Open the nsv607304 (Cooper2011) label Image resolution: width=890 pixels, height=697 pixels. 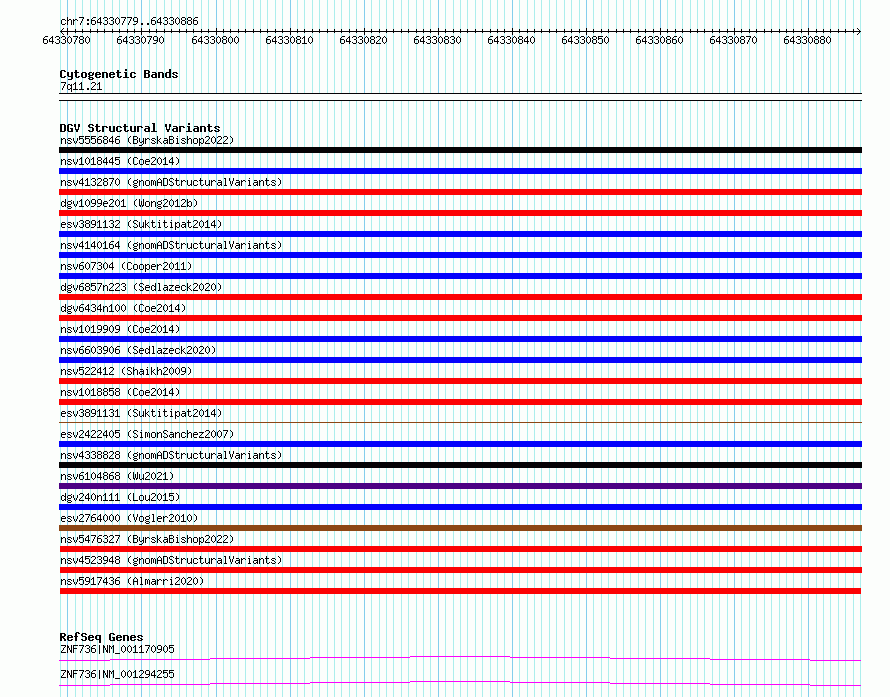126,266
